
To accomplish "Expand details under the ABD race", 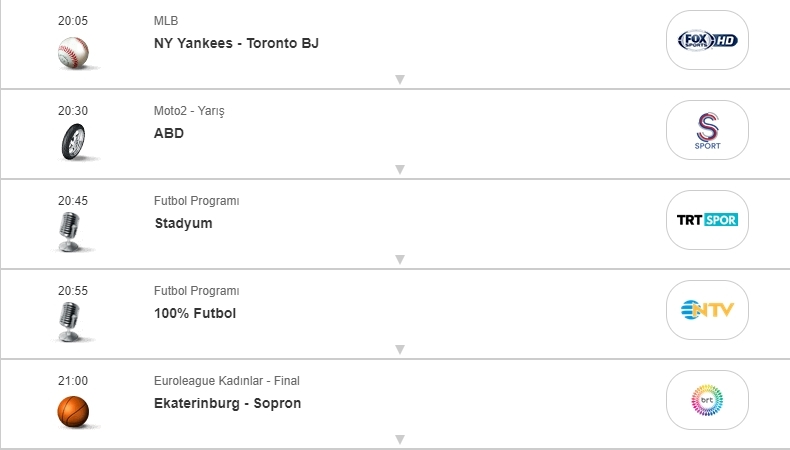I will [x=399, y=169].
